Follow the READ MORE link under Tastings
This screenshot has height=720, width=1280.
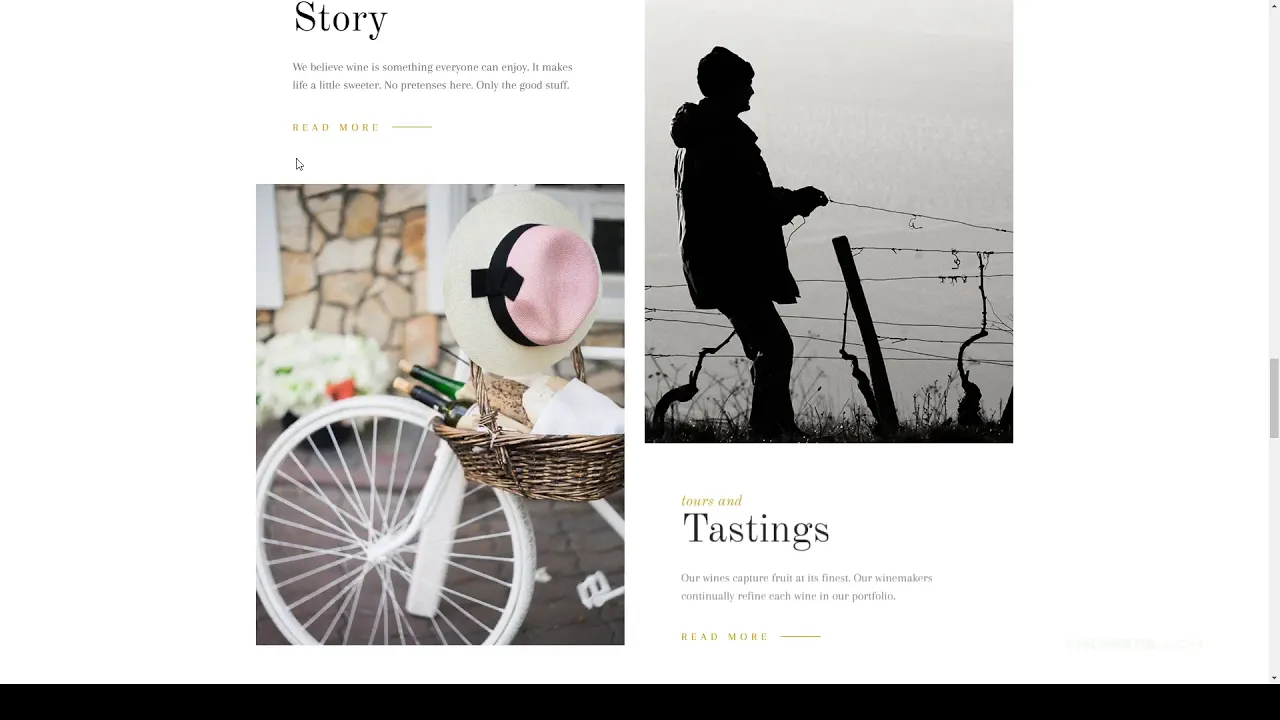725,637
